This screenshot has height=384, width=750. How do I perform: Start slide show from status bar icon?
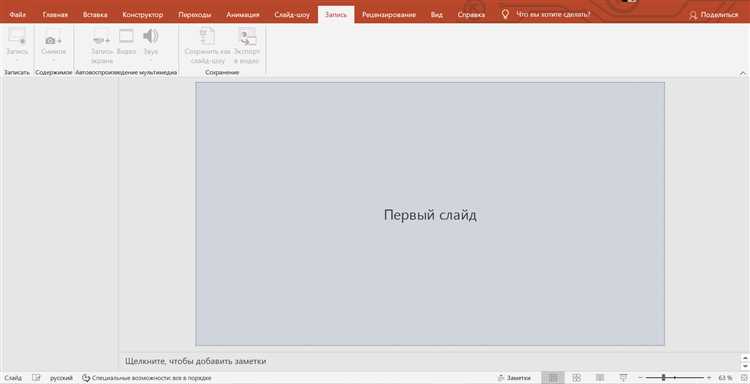click(x=623, y=378)
